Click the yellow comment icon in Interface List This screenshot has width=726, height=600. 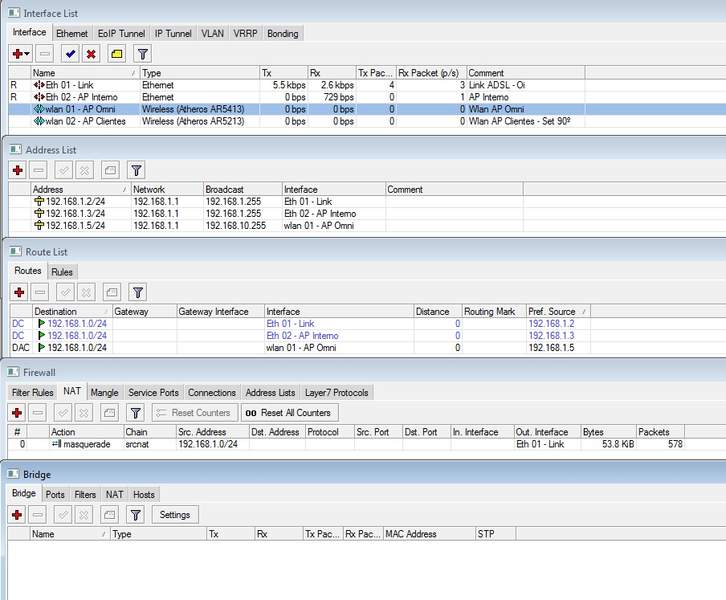(116, 54)
